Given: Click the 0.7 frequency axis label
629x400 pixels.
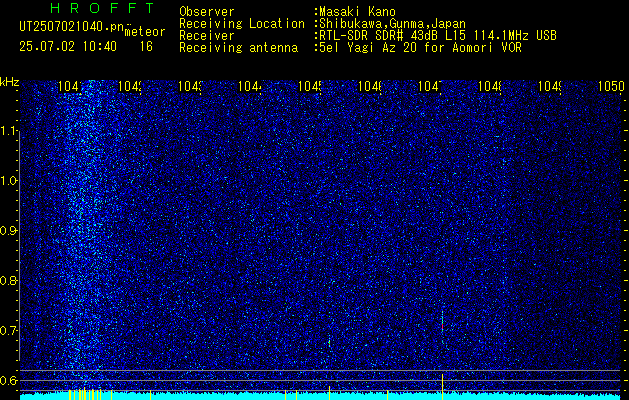Looking at the screenshot, I should coord(10,331).
